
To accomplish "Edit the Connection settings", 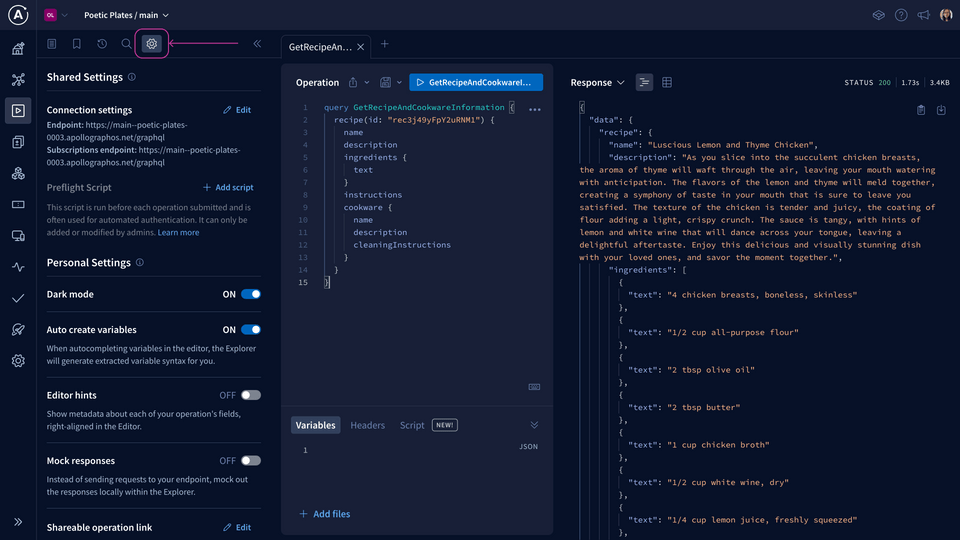I will coord(237,110).
